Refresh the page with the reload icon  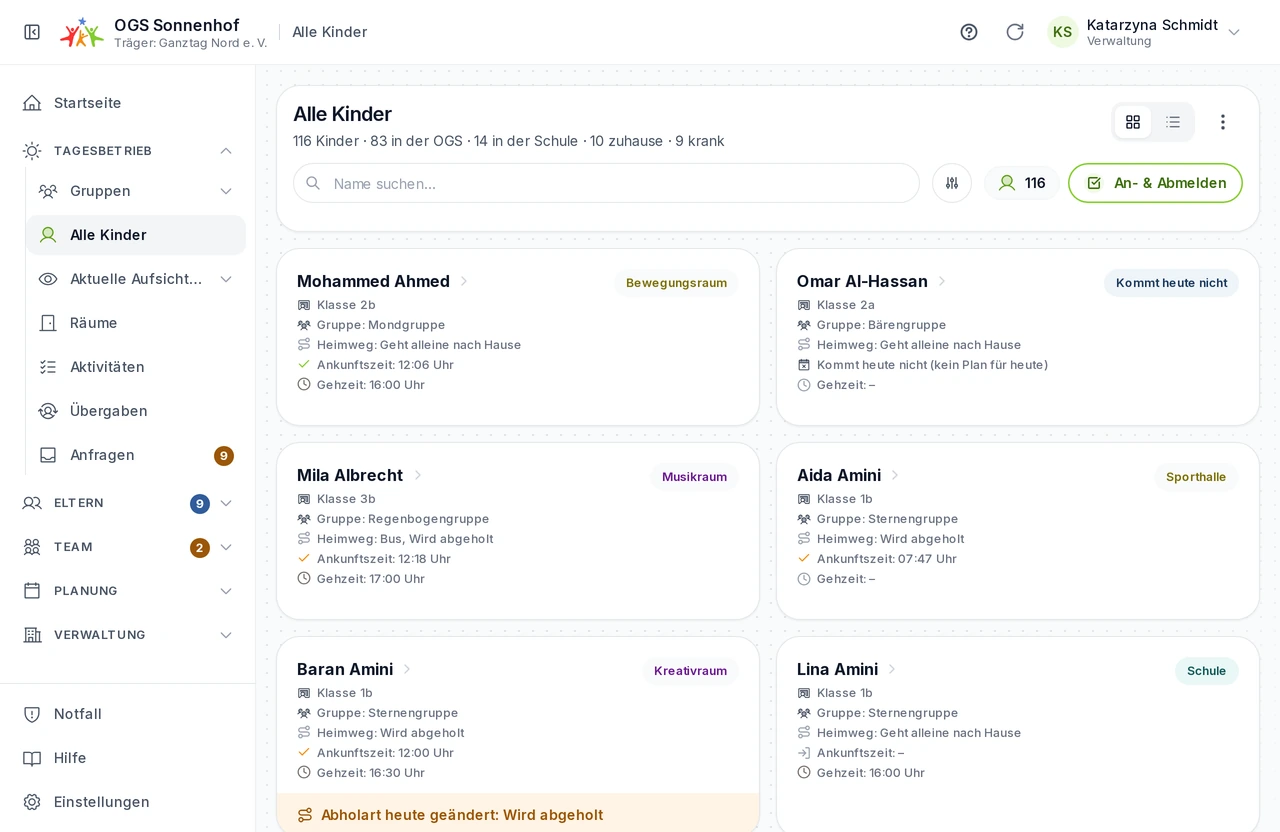tap(1015, 32)
